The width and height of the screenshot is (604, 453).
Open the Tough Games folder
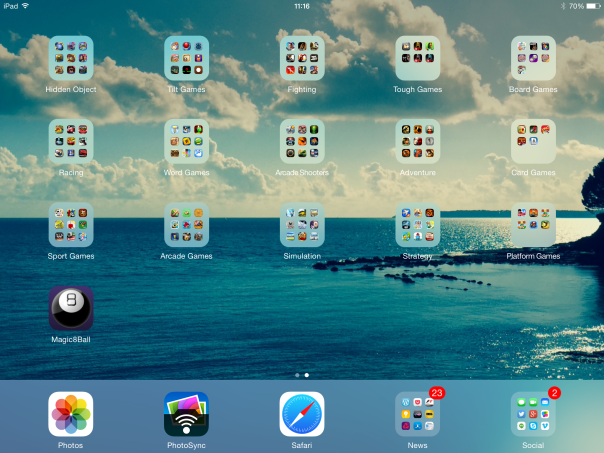point(417,58)
